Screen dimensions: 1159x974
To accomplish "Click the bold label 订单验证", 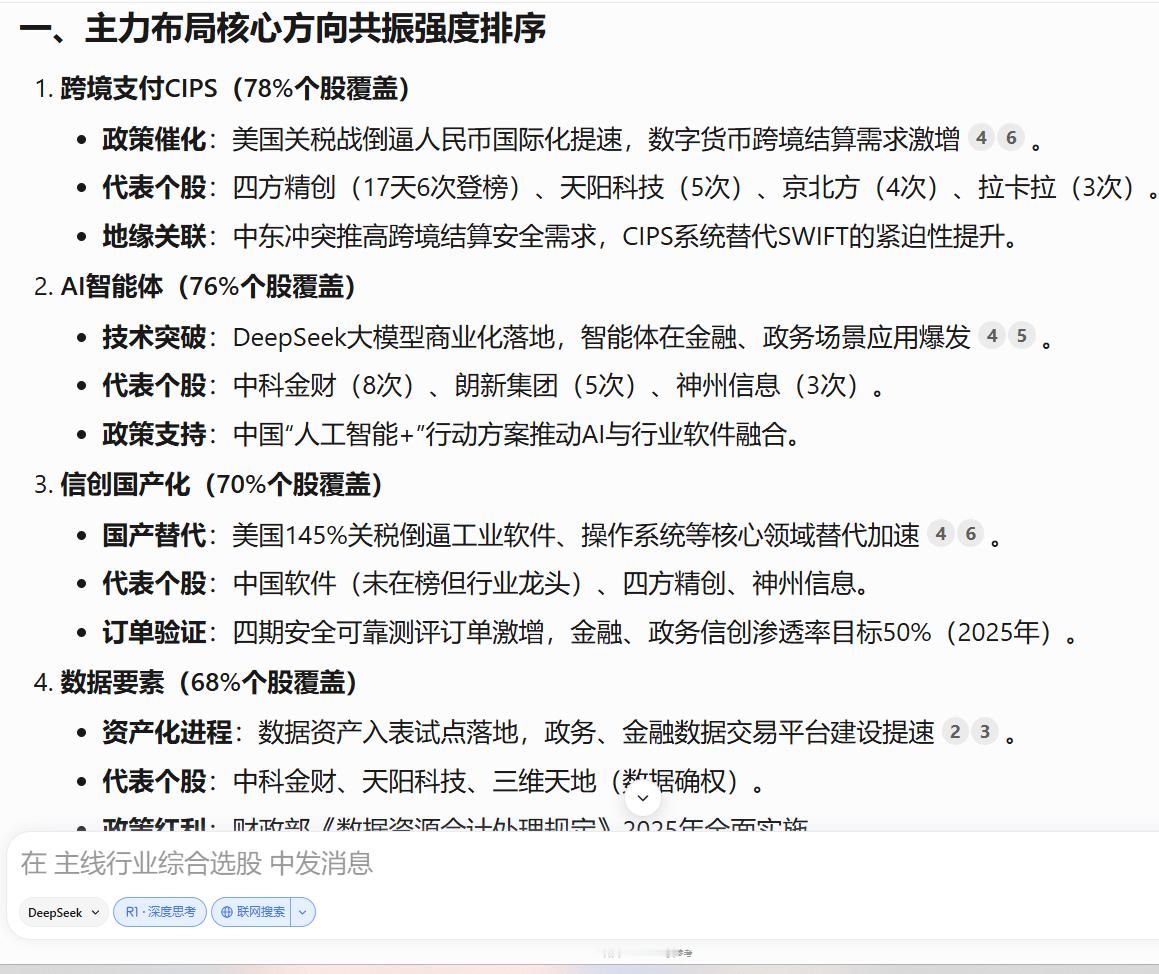I will pos(154,632).
